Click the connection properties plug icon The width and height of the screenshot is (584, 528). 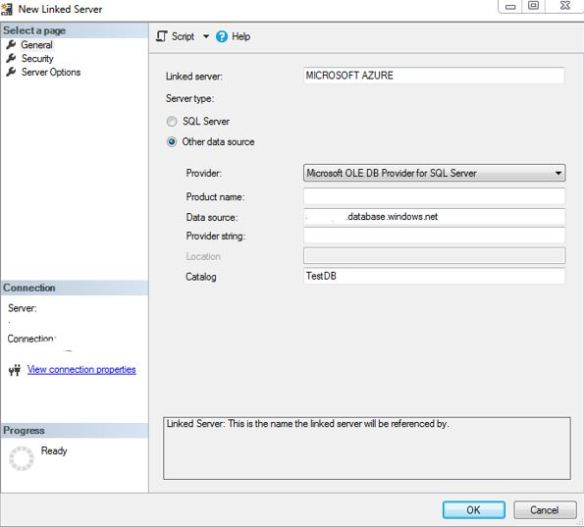click(x=15, y=370)
